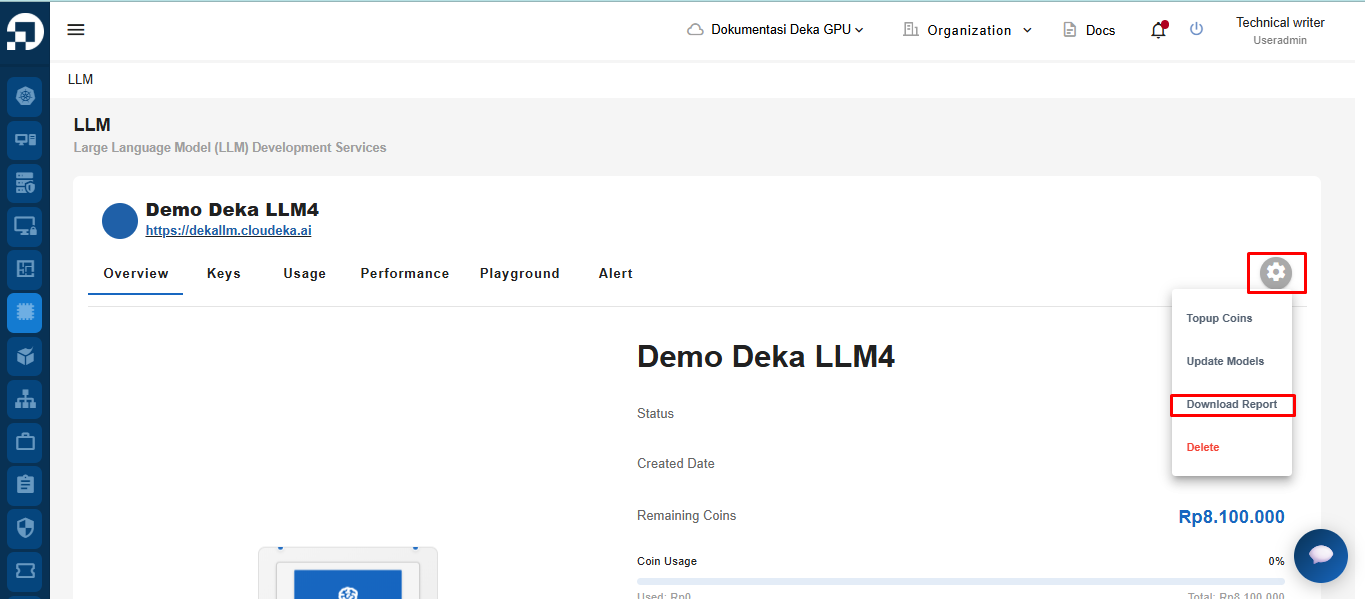
Task: Open the briefcase sidebar icon
Action: click(x=25, y=442)
